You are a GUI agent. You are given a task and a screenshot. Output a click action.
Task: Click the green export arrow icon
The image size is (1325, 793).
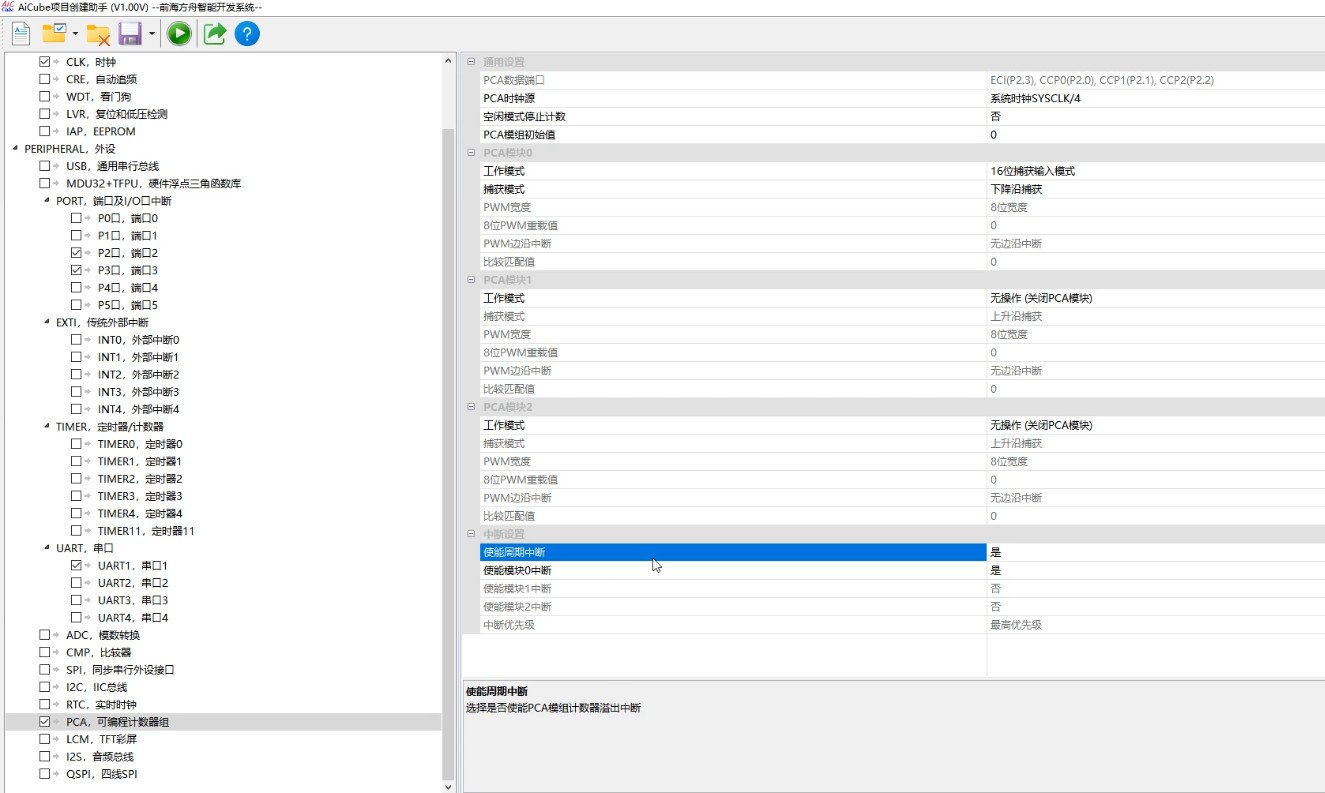(x=215, y=34)
